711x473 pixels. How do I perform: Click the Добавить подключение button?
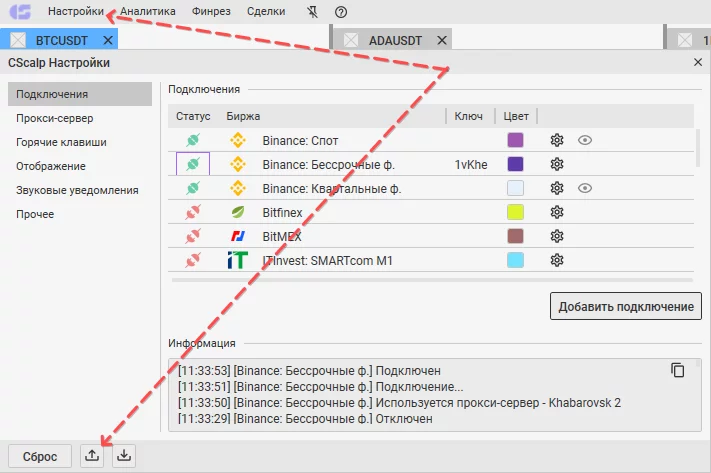tap(626, 306)
